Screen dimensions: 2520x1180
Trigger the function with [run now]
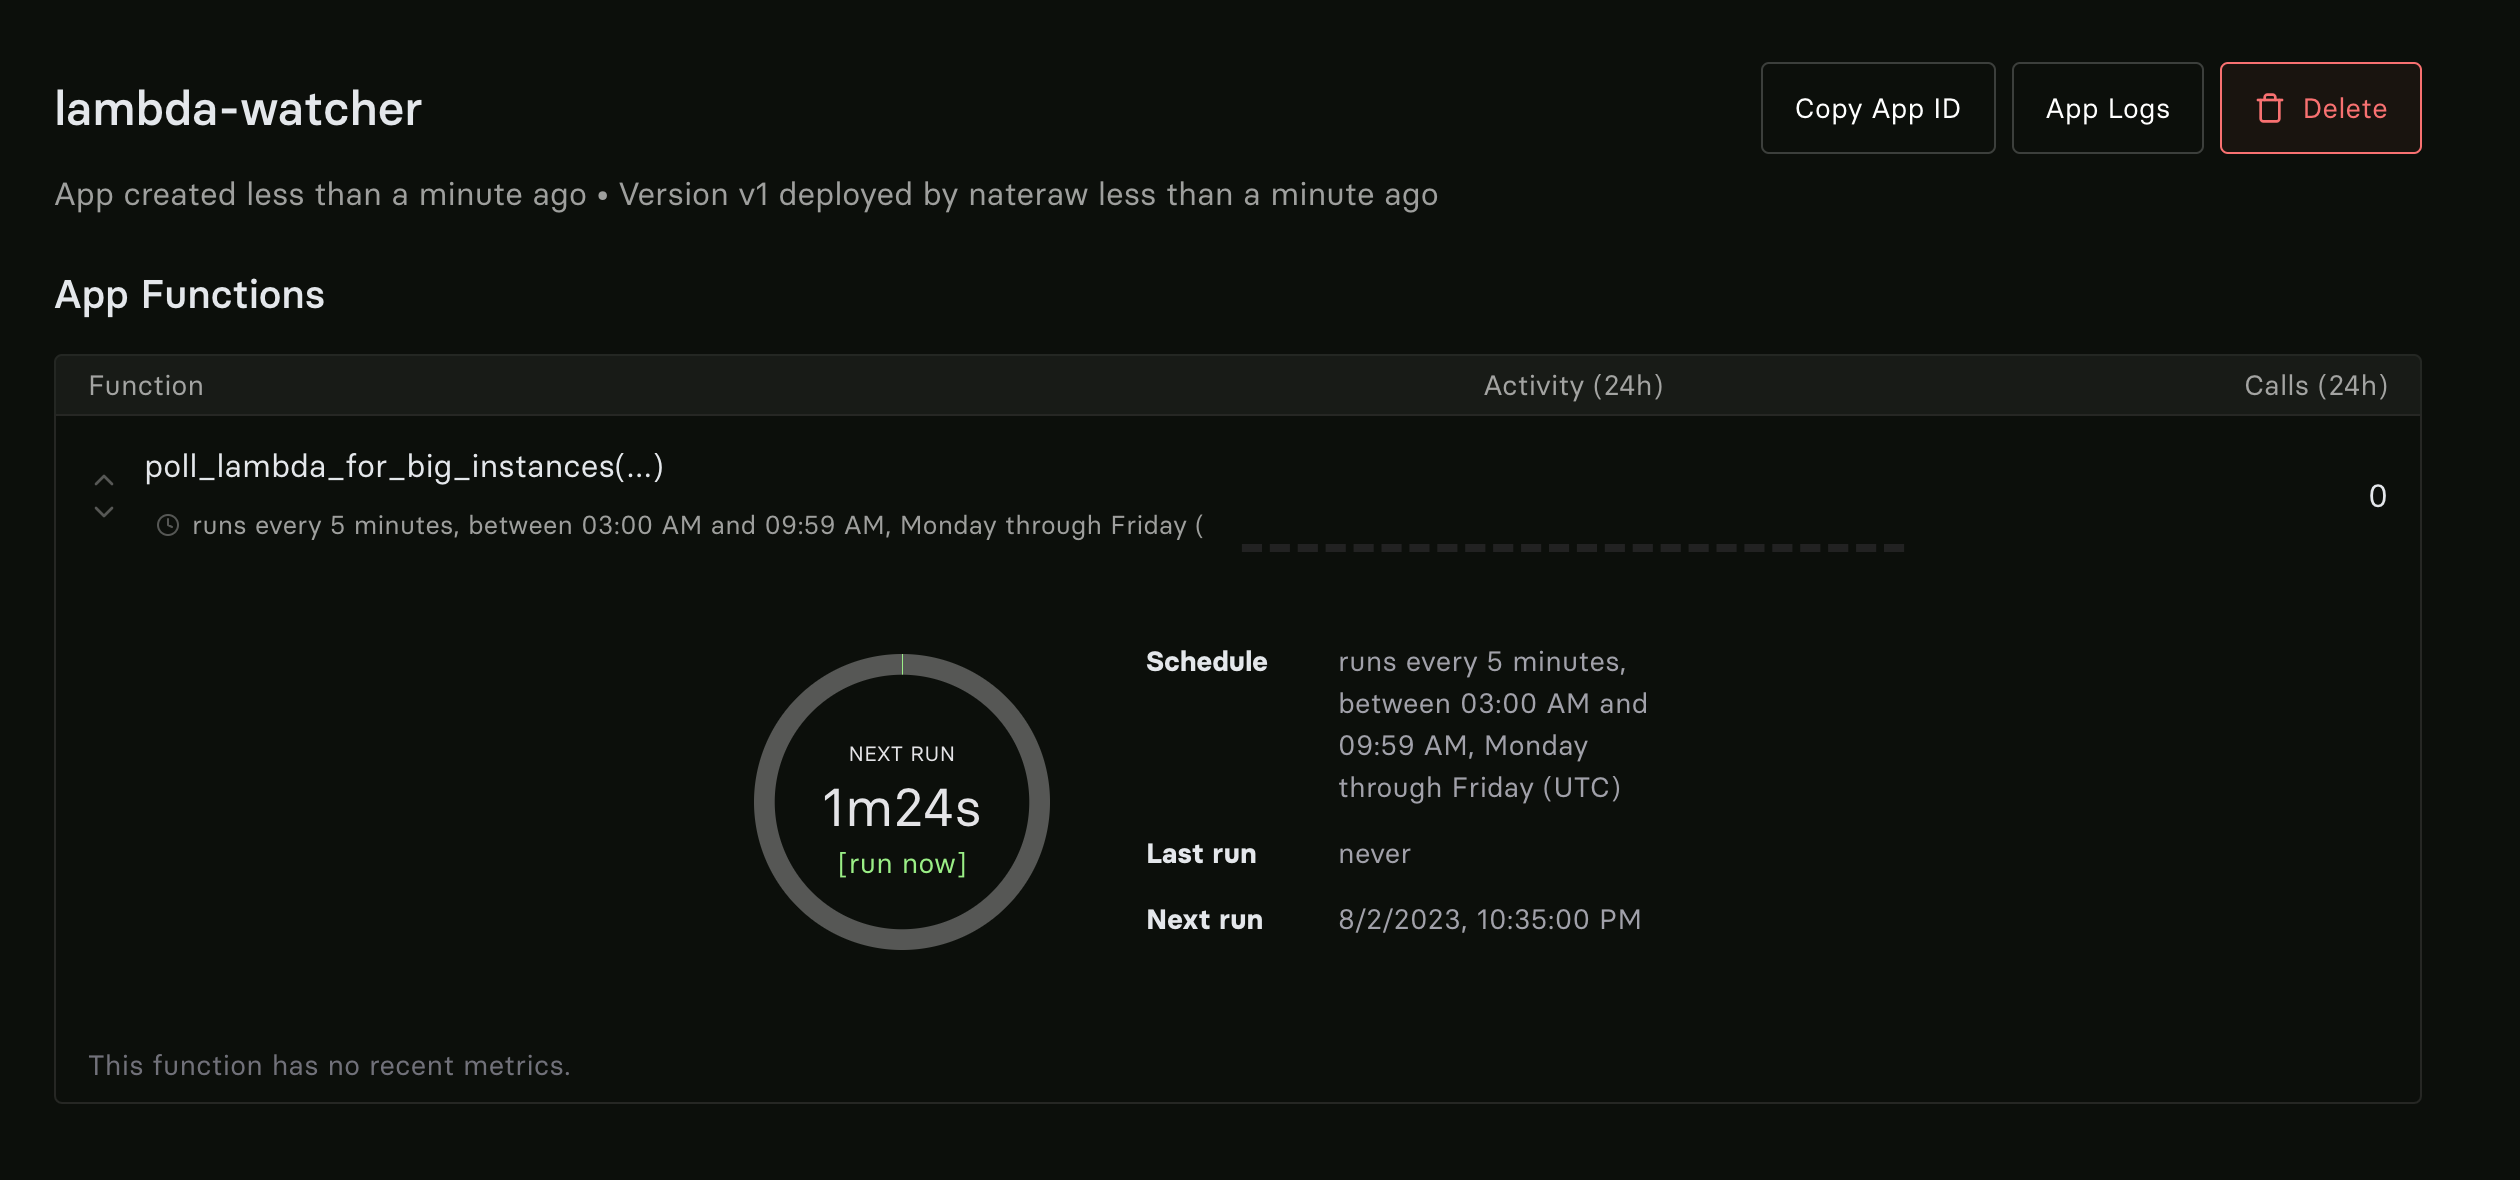(x=901, y=864)
